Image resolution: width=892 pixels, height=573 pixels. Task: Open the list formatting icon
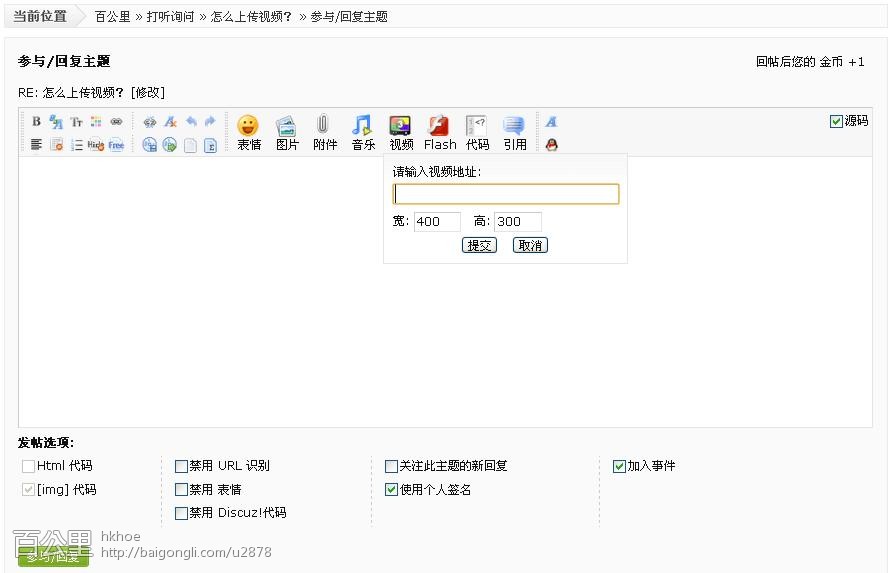76,145
